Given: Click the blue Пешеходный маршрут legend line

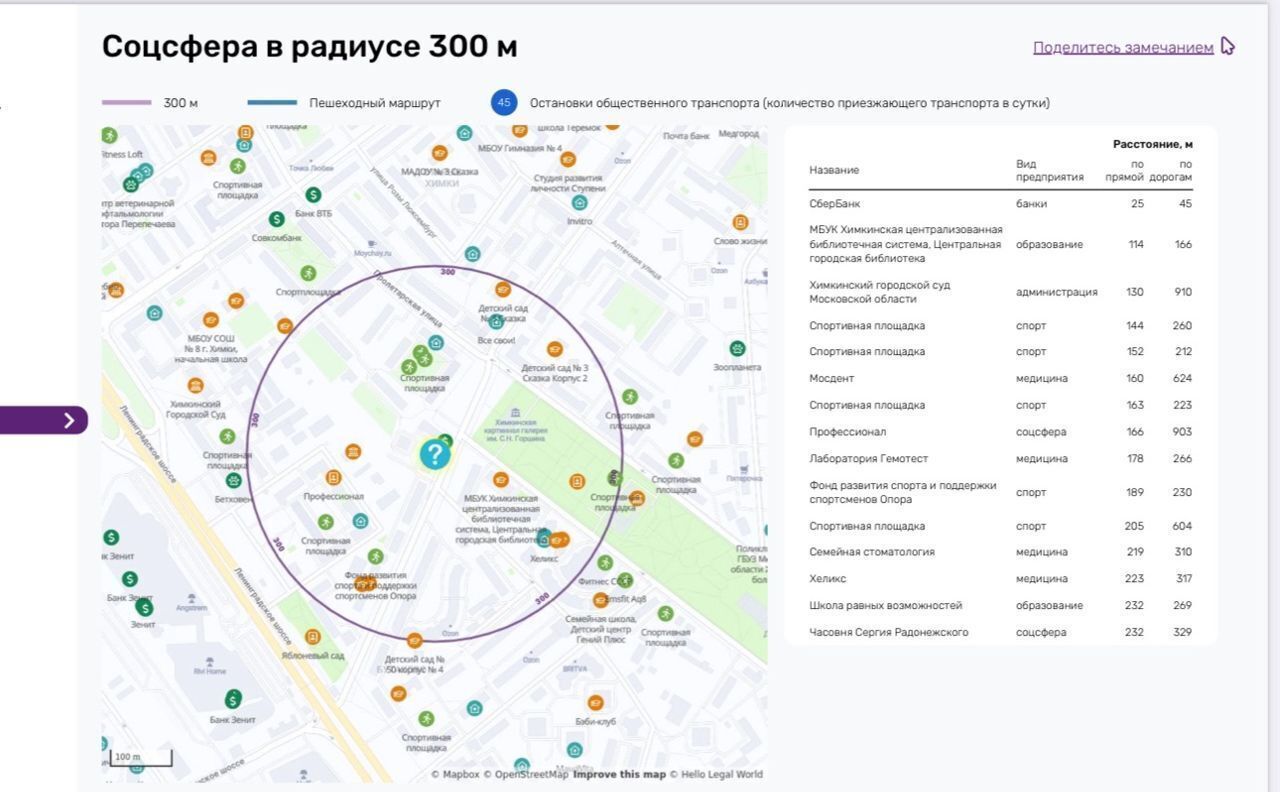Looking at the screenshot, I should (x=272, y=103).
